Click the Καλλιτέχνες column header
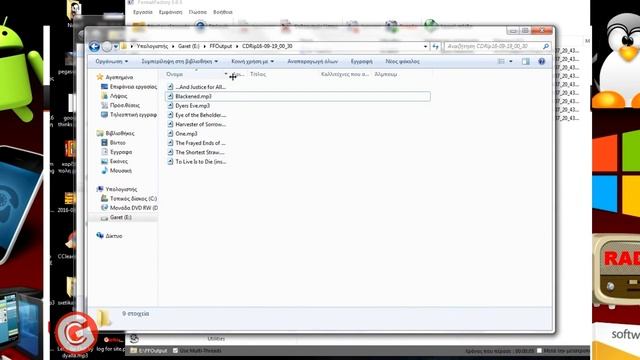 coord(345,74)
